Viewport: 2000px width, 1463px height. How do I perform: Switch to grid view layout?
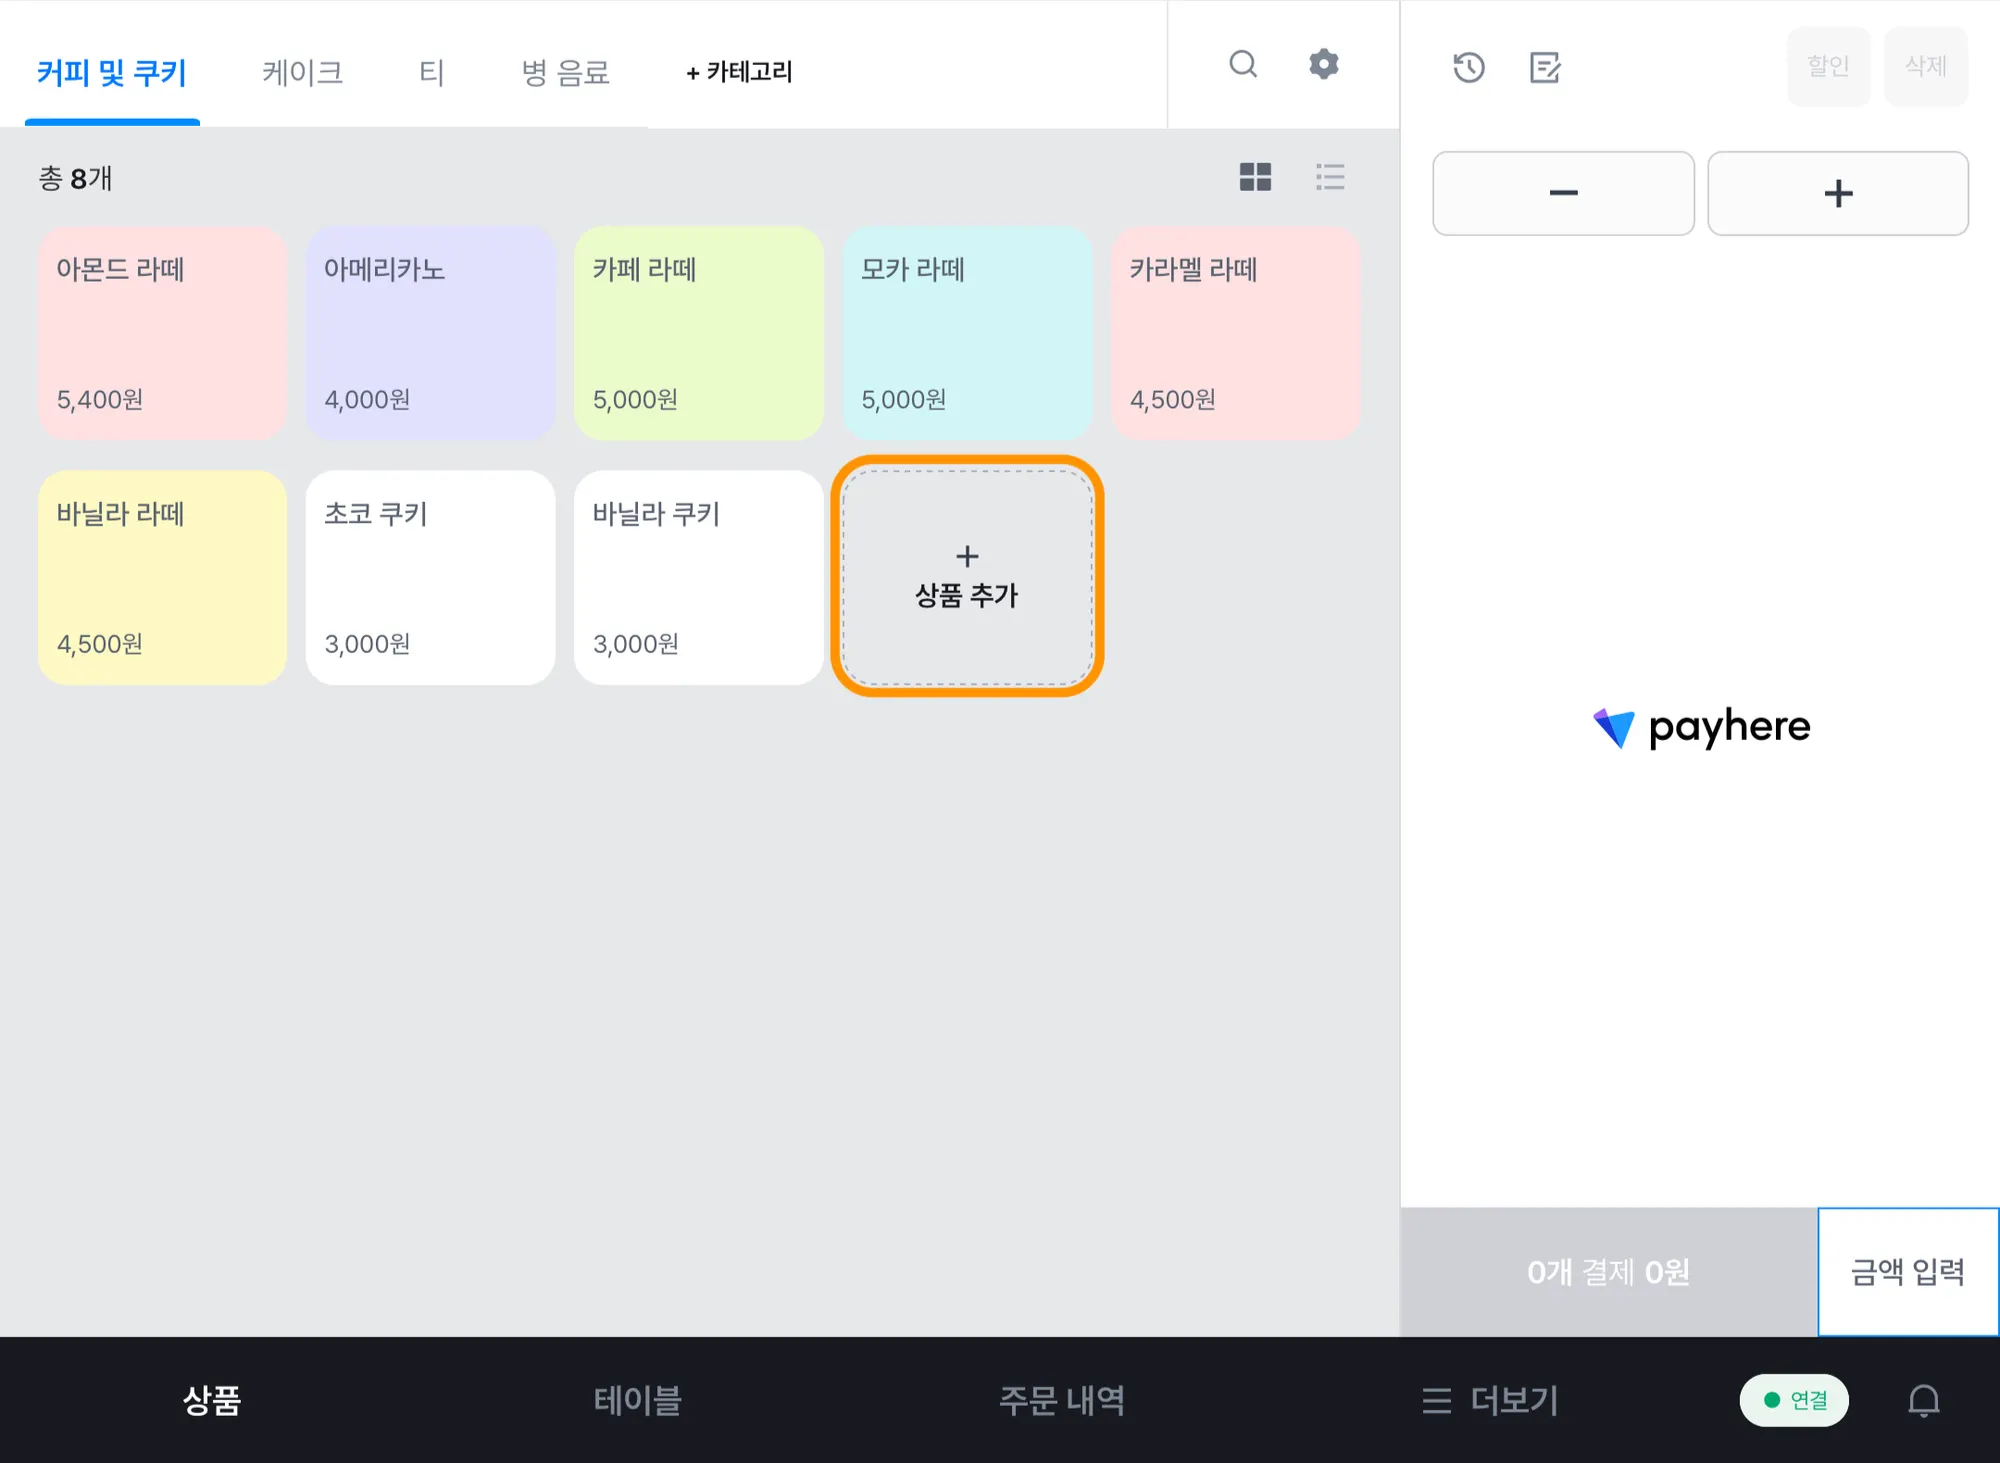pyautogui.click(x=1255, y=177)
